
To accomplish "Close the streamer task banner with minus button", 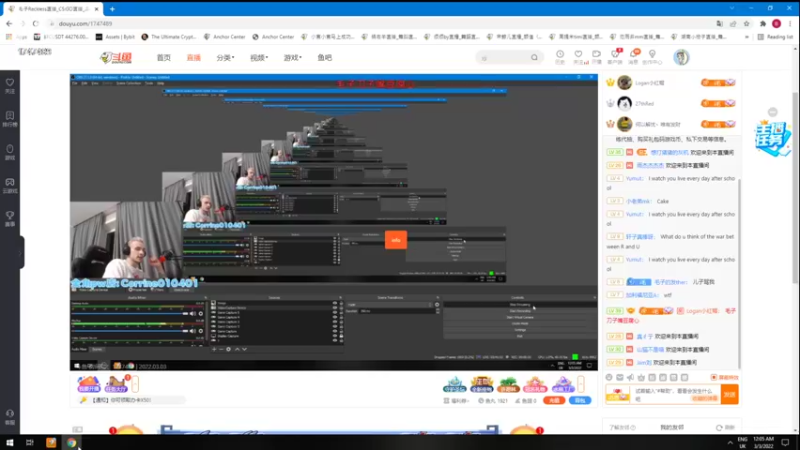I will pos(772,112).
